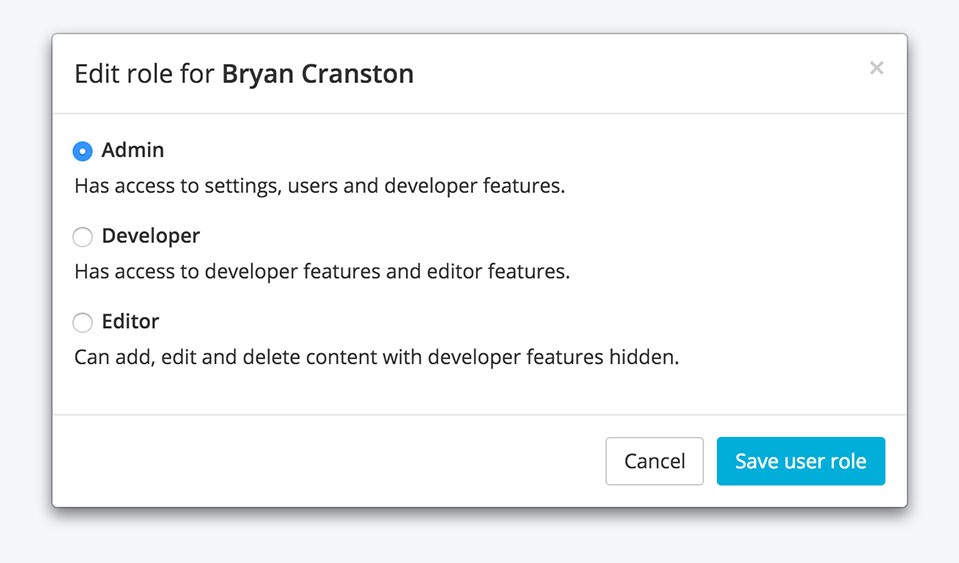The image size is (959, 563).
Task: Click the bold Developer role label
Action: 150,236
